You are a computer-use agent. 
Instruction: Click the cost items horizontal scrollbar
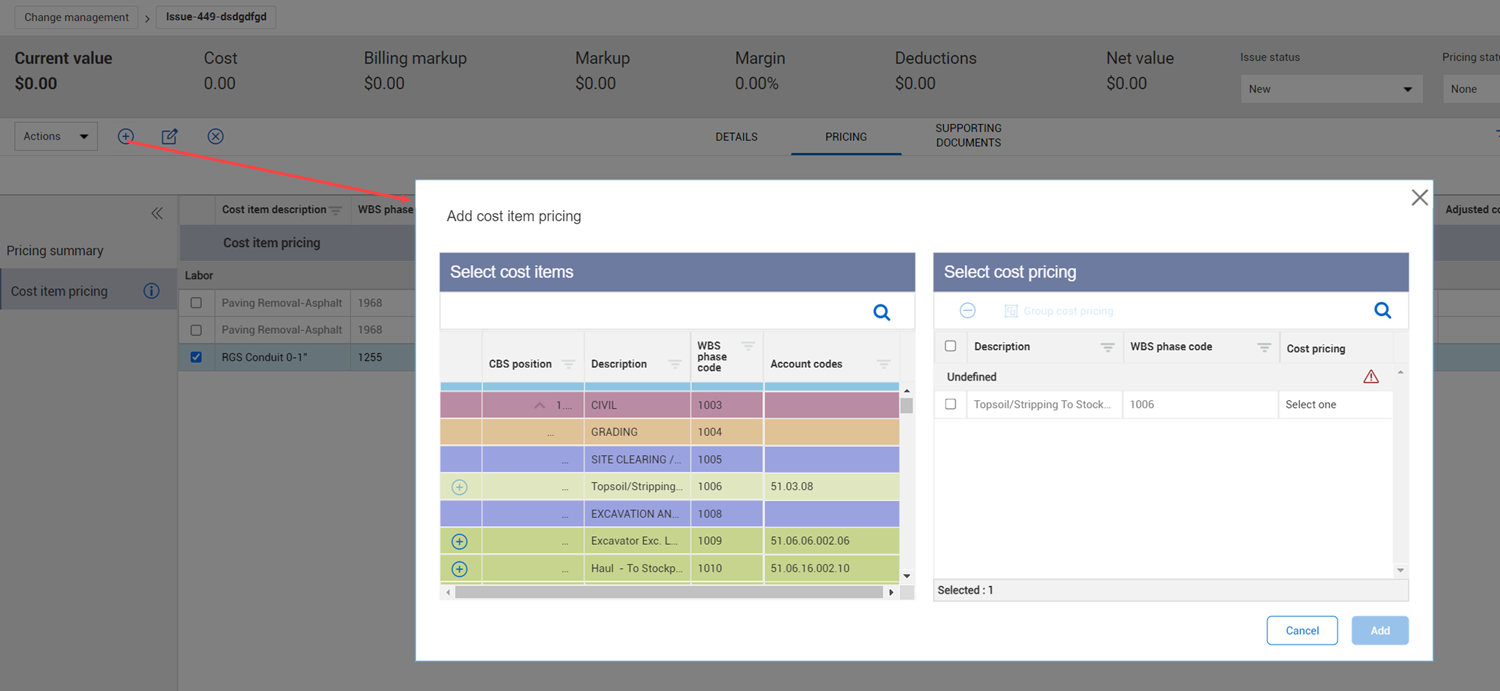coord(668,592)
